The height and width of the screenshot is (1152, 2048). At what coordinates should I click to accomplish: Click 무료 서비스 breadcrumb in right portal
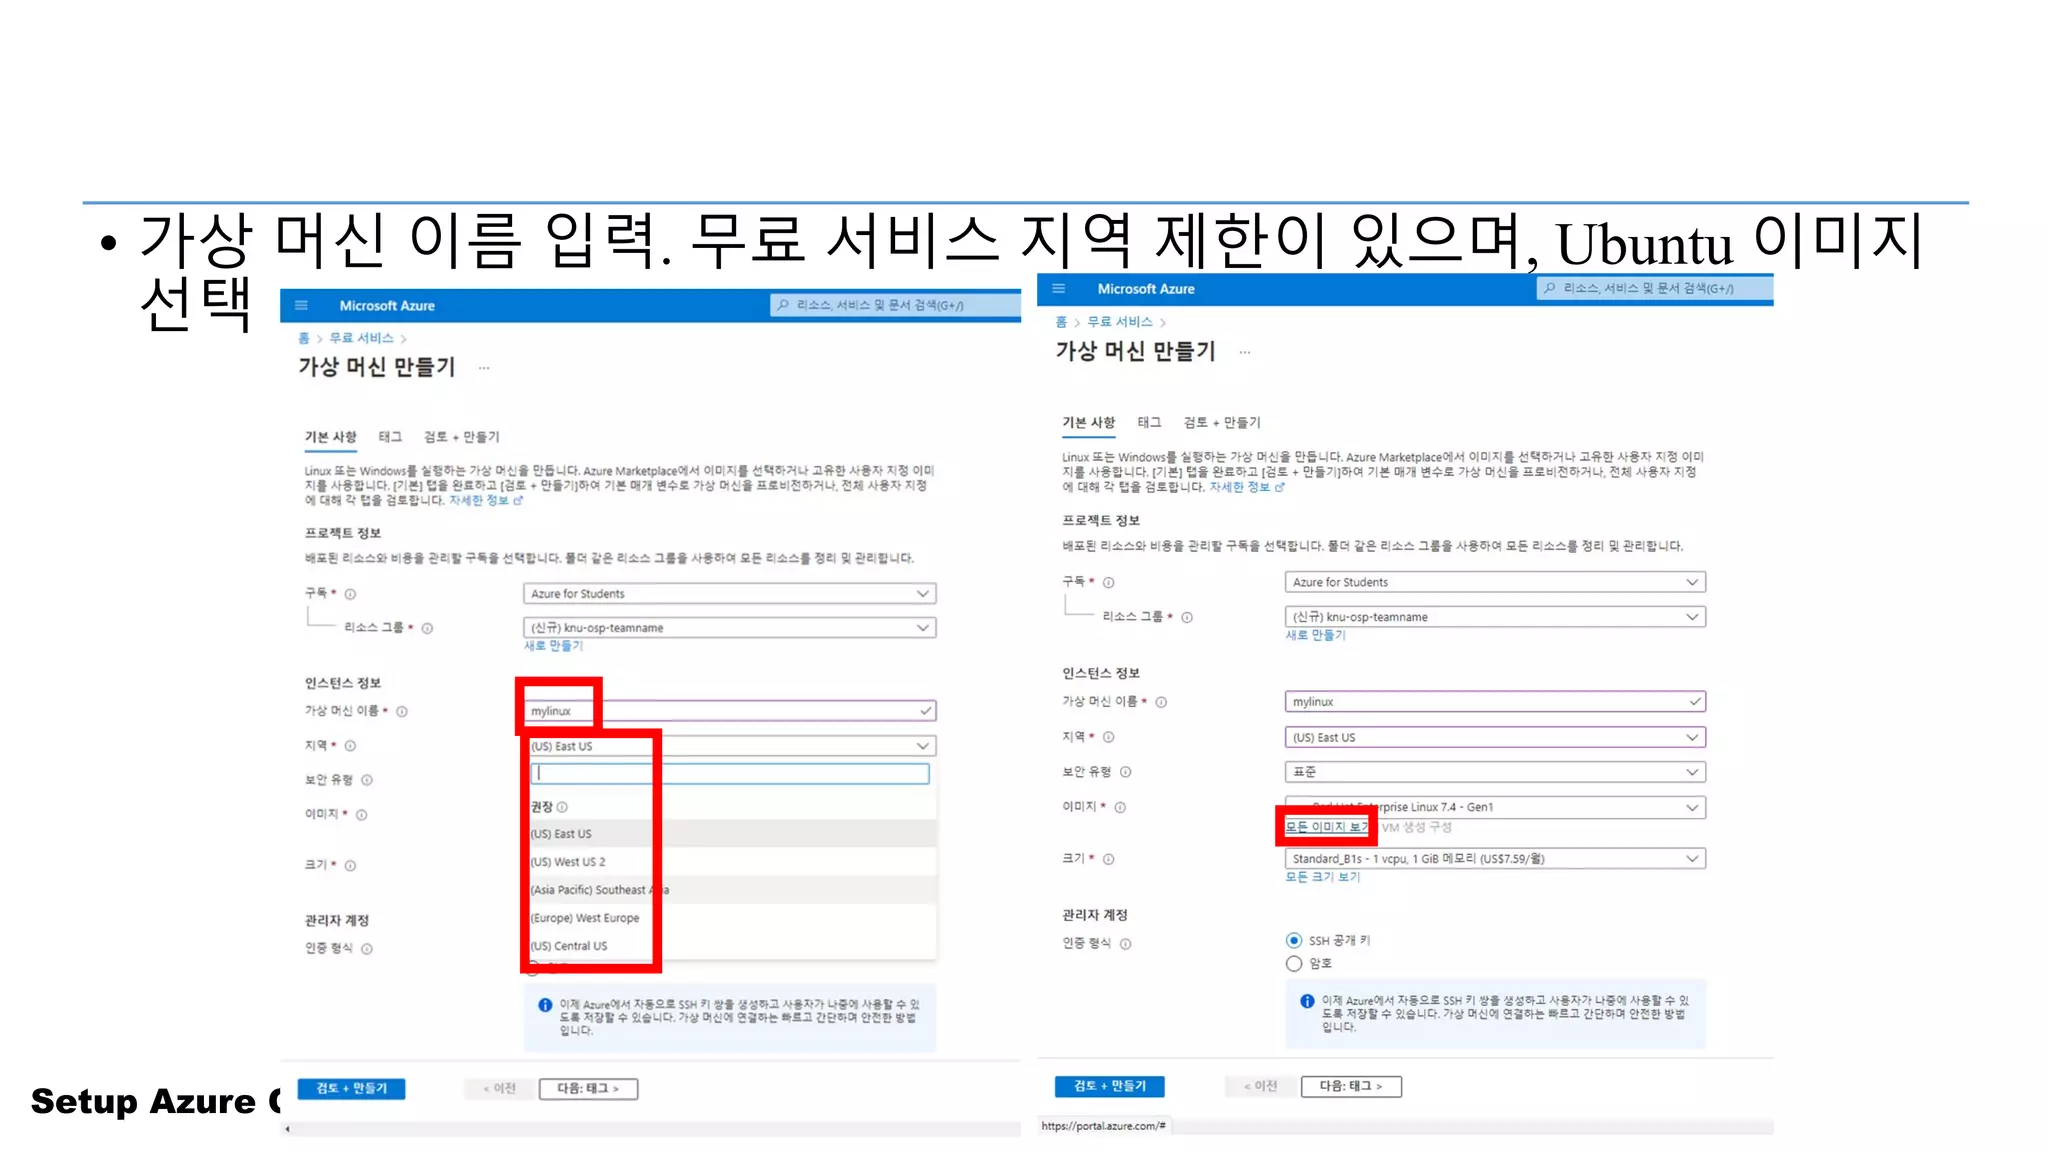(x=1120, y=322)
